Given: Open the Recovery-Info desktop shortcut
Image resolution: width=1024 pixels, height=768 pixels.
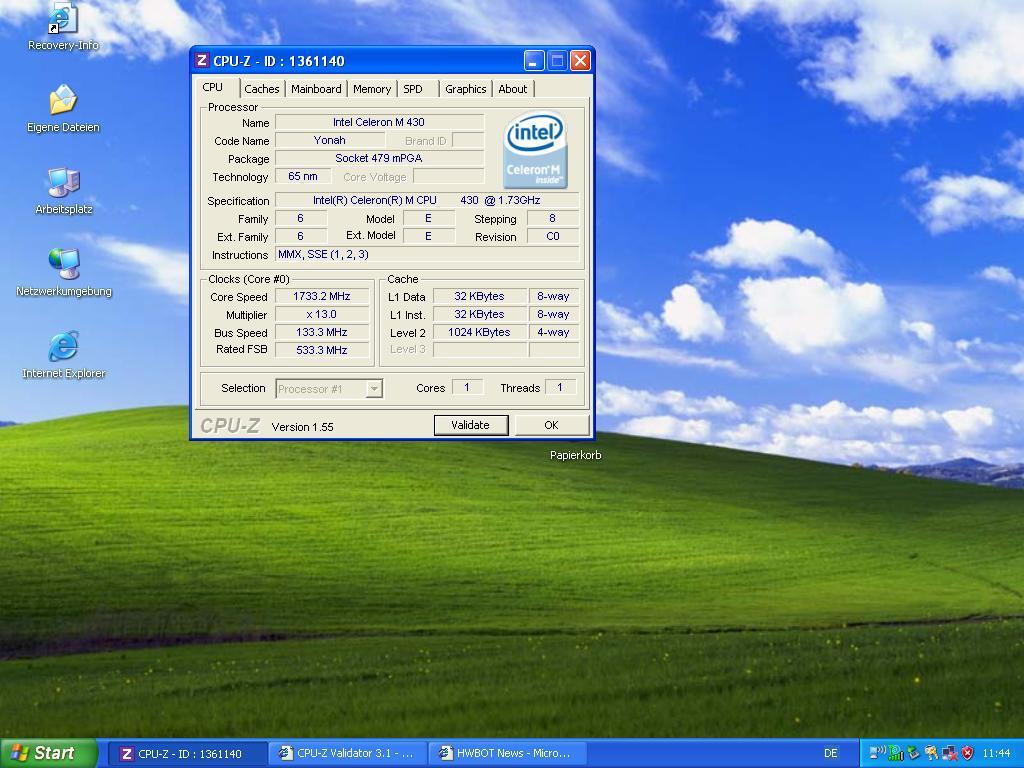Looking at the screenshot, I should click(63, 26).
